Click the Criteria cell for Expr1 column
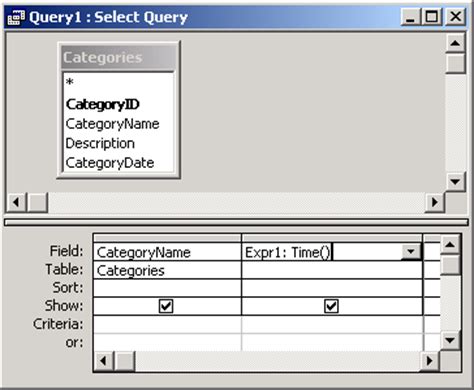Viewport: 474px width, 390px height. pyautogui.click(x=332, y=324)
